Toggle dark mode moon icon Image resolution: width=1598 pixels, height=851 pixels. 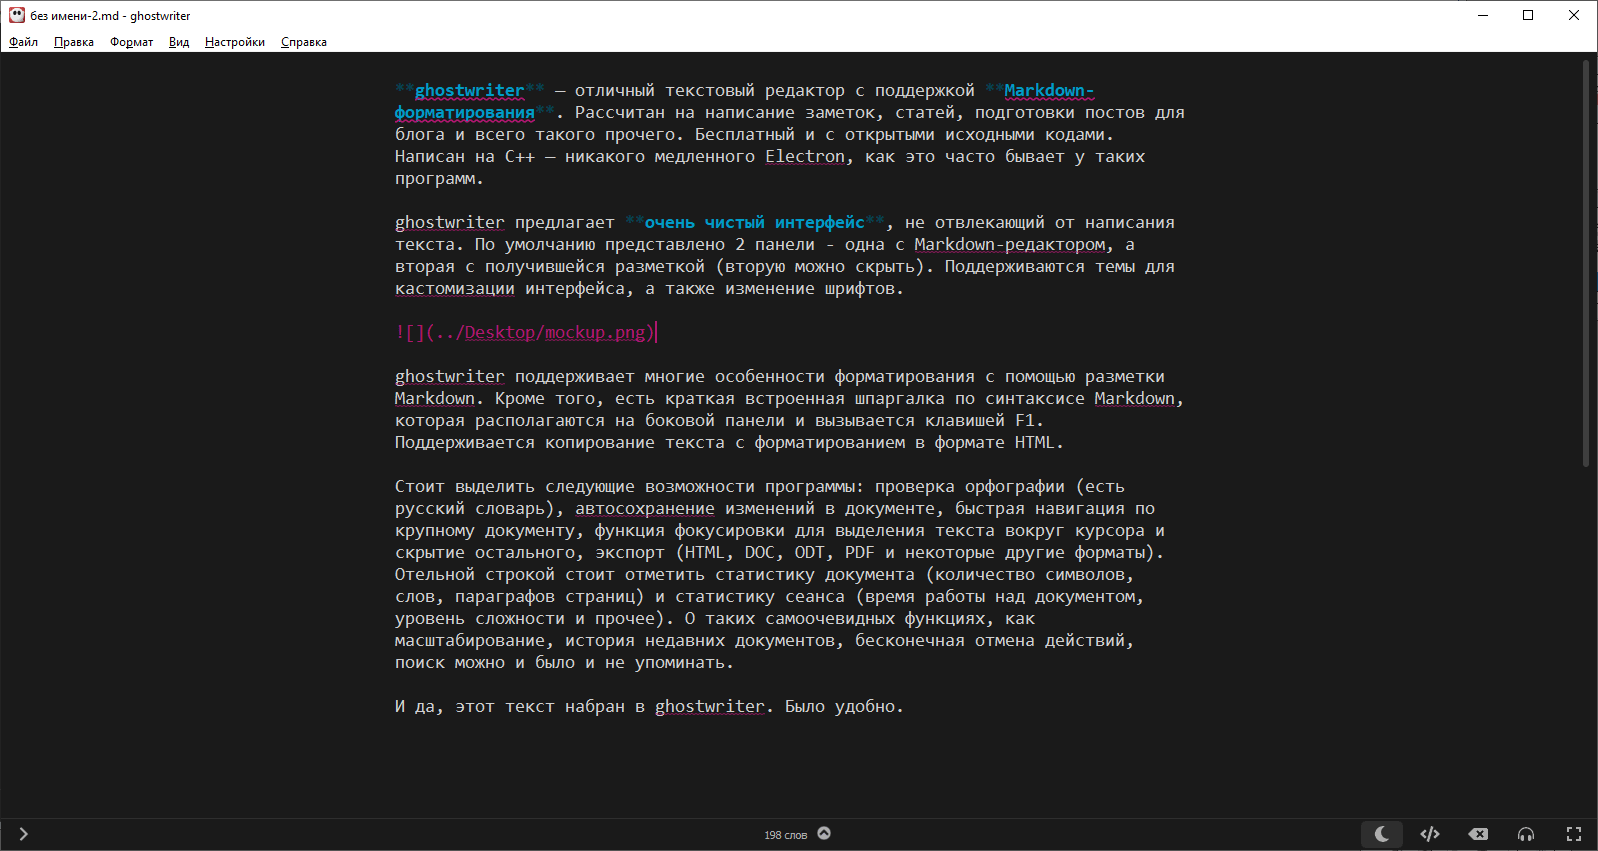coord(1382,834)
